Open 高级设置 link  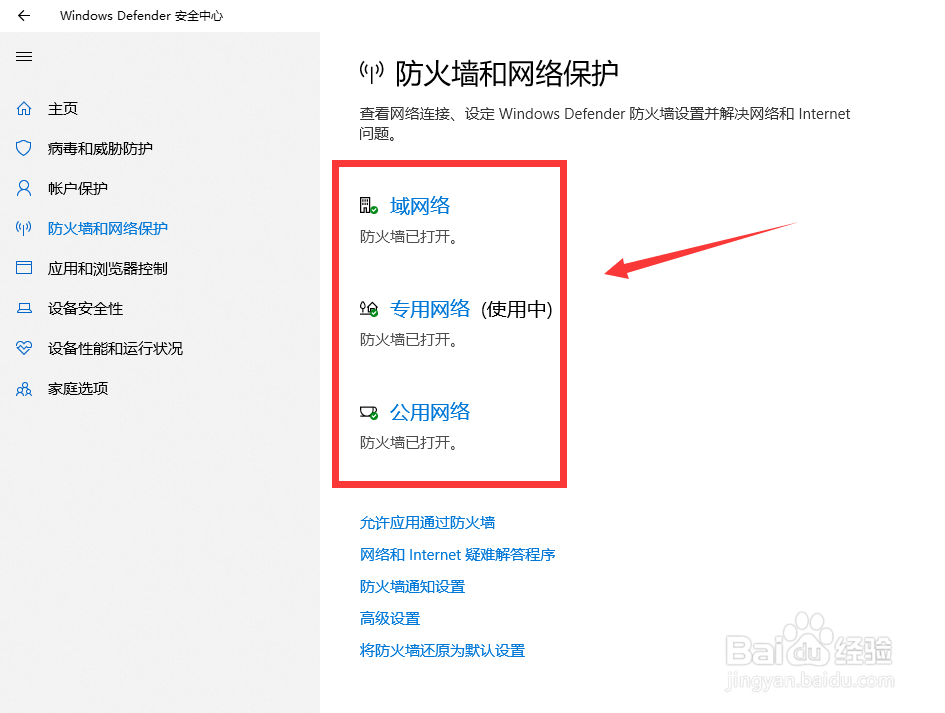tap(390, 618)
